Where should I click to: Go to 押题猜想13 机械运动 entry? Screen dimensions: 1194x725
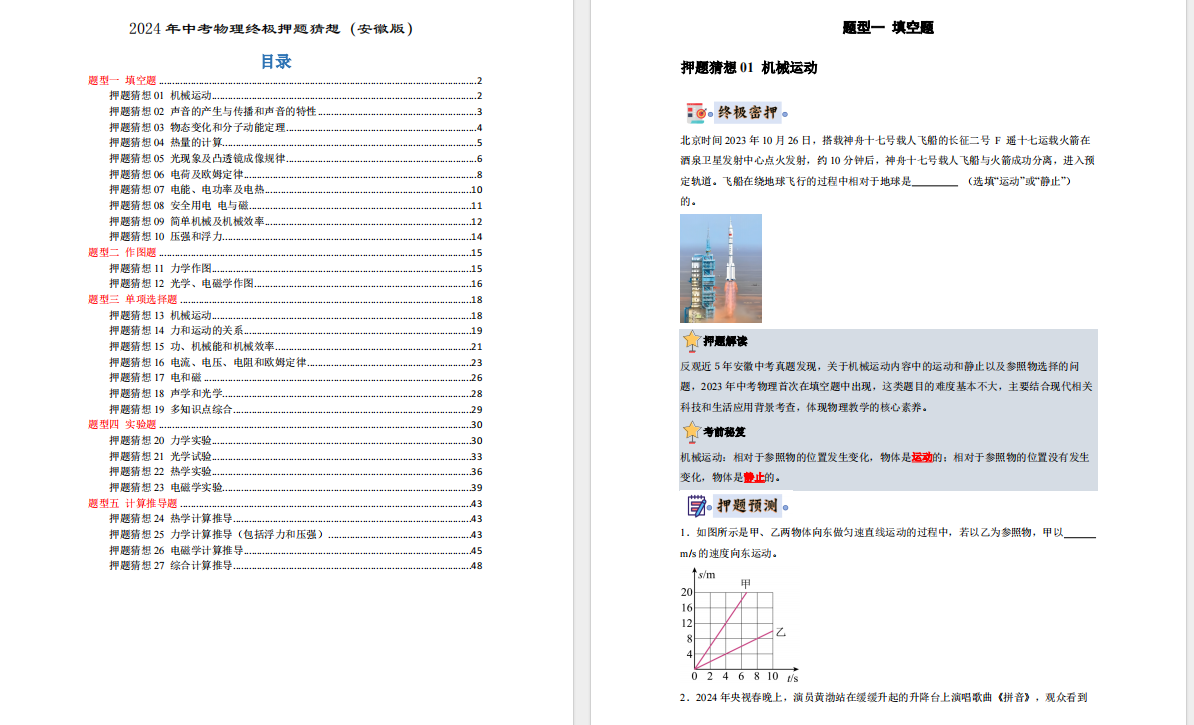click(295, 315)
